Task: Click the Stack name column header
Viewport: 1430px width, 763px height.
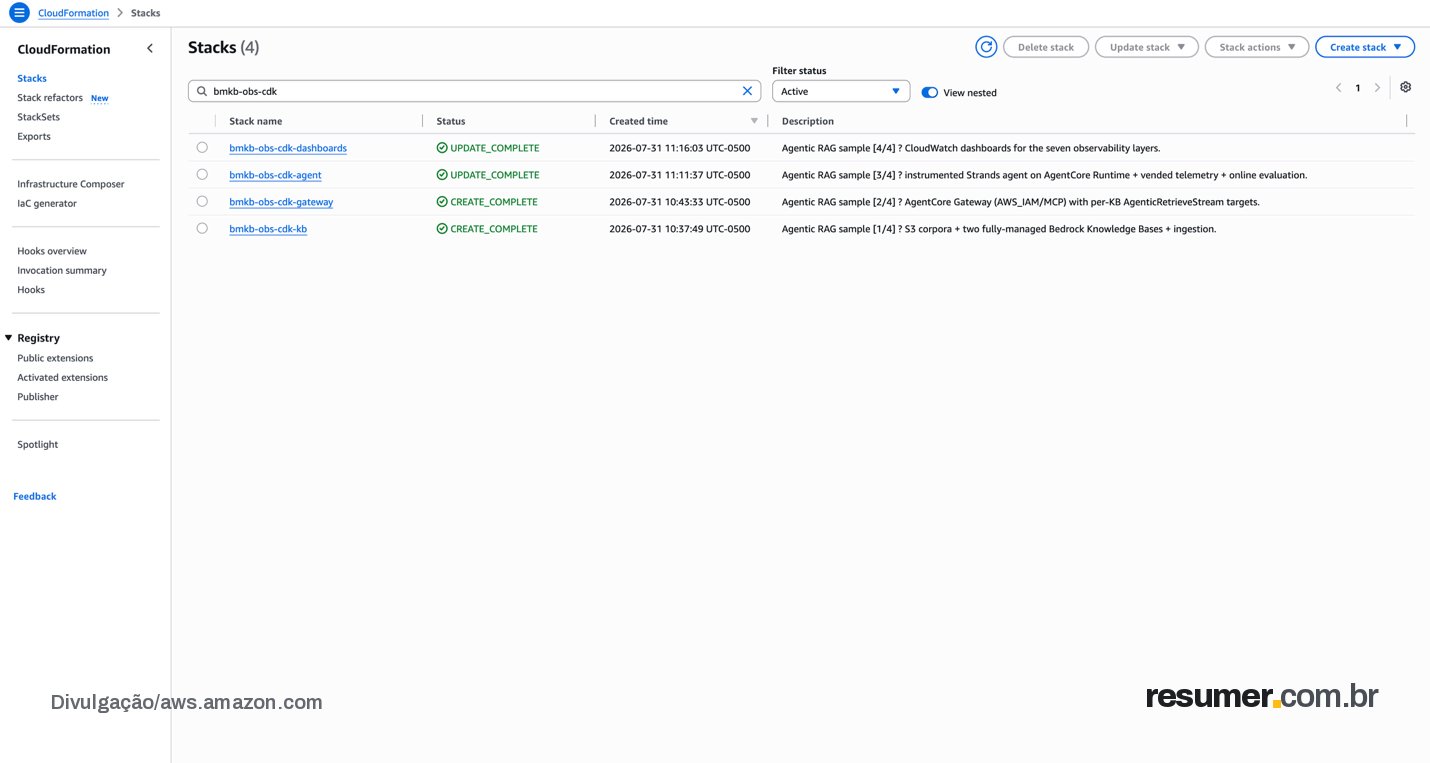Action: 256,121
